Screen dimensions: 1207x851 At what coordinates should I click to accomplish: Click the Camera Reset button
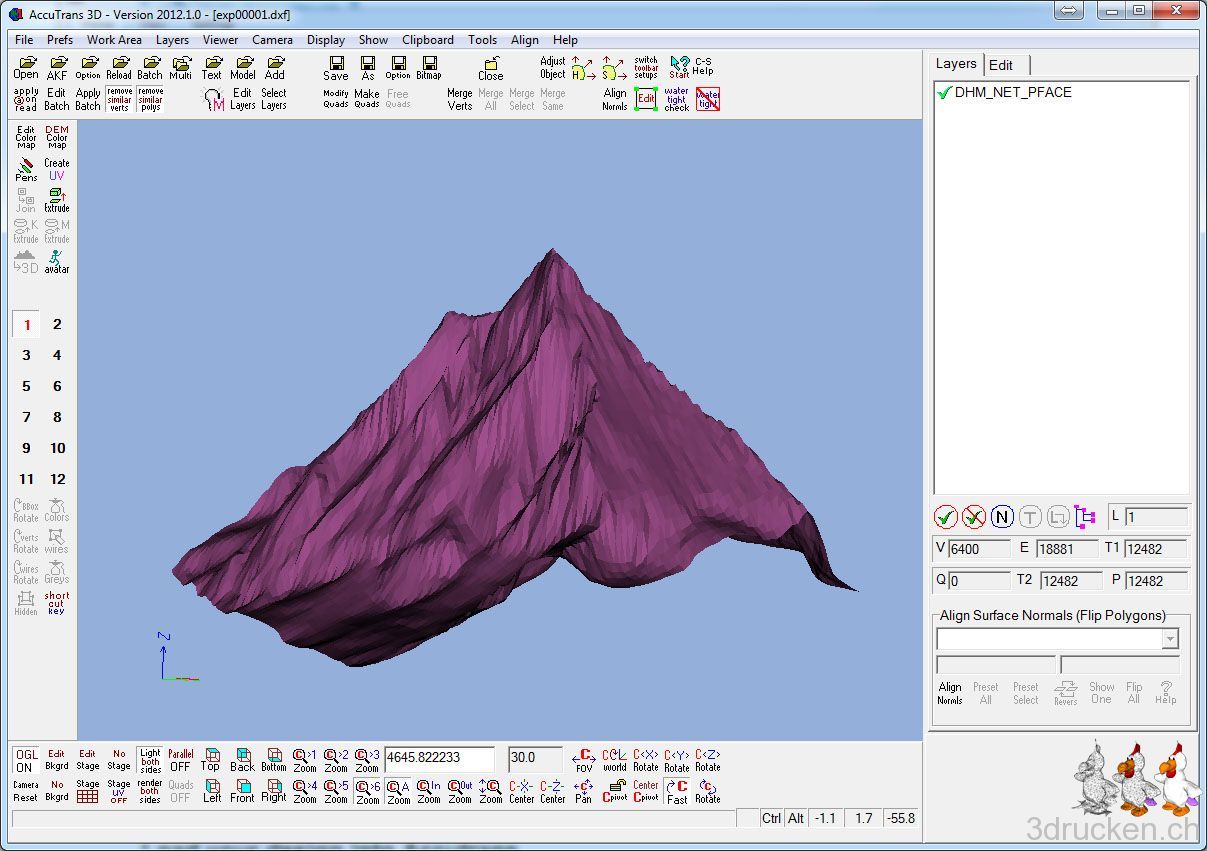tap(25, 791)
